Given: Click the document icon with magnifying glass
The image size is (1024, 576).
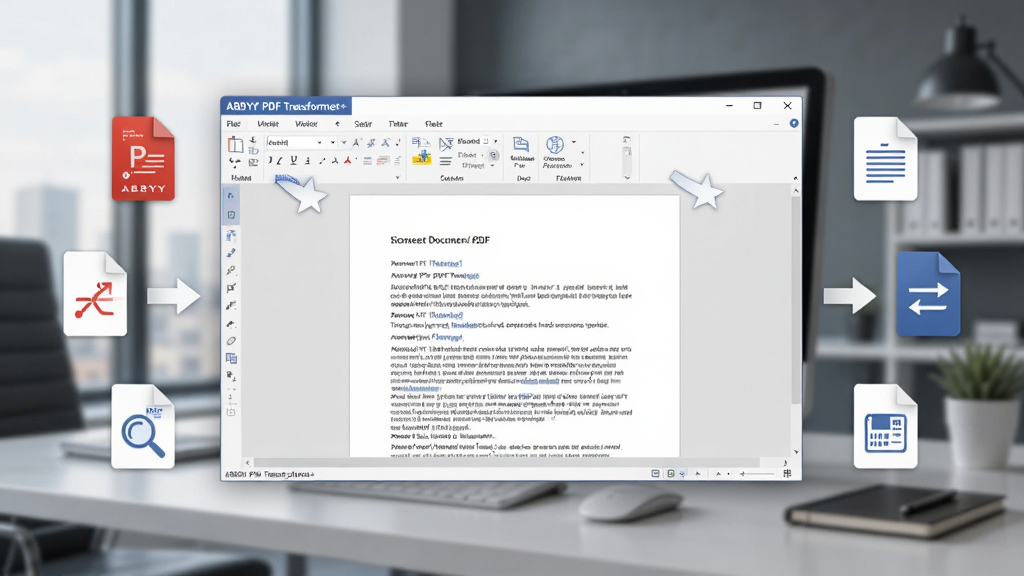Looking at the screenshot, I should [x=143, y=426].
